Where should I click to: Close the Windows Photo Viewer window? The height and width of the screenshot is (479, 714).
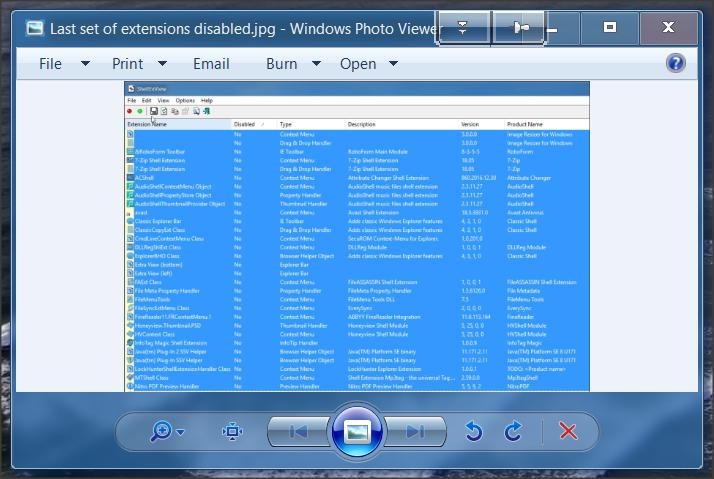coord(668,27)
